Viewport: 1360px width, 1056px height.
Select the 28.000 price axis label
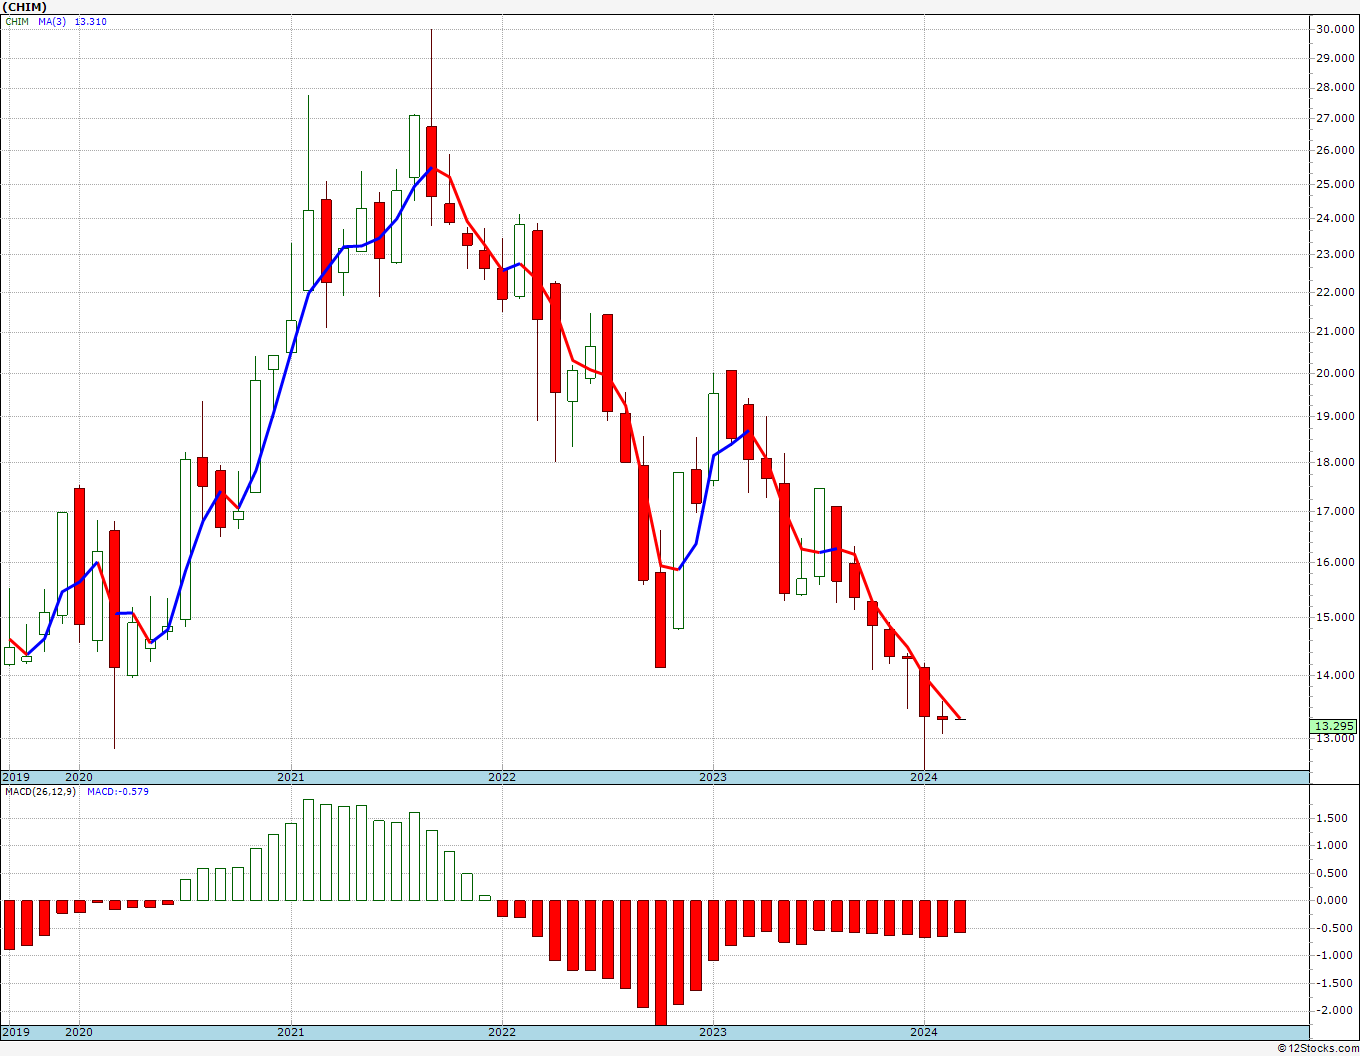[x=1336, y=88]
